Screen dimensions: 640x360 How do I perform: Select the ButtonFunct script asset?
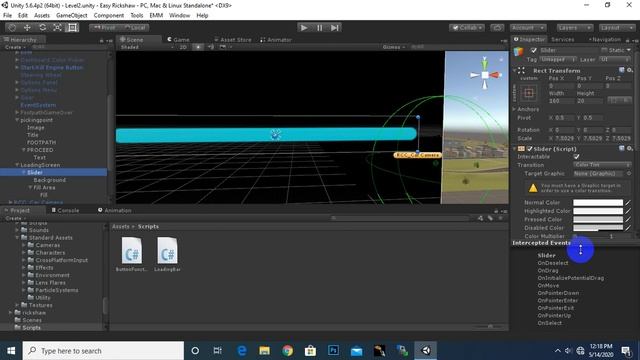tap(131, 254)
